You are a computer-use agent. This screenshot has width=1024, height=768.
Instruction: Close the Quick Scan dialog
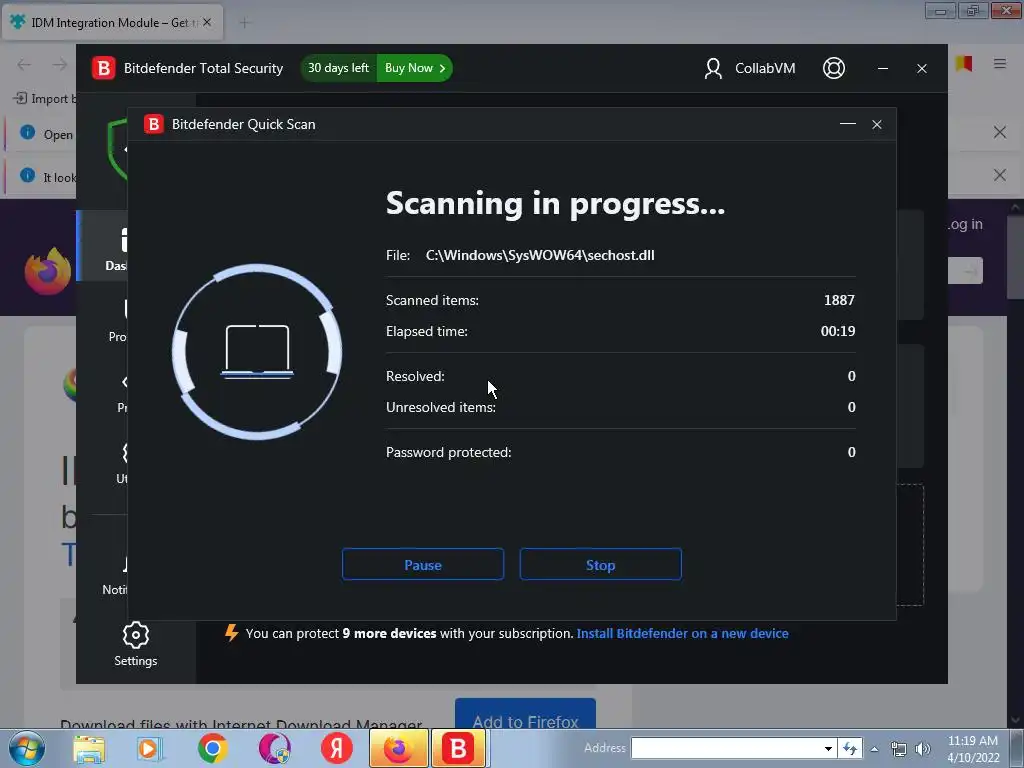coord(877,124)
